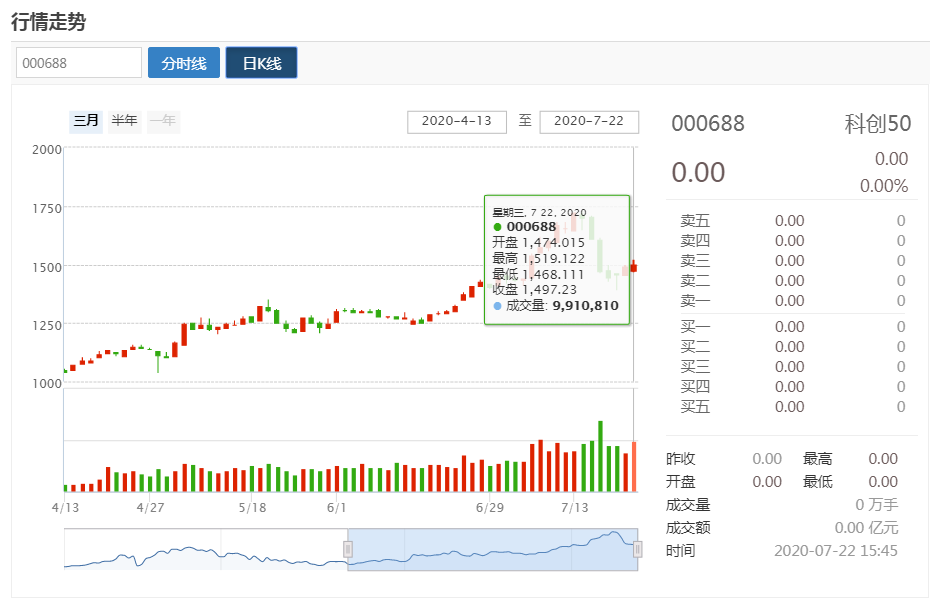Select the 三月 time range option
The image size is (933, 600).
[x=86, y=121]
